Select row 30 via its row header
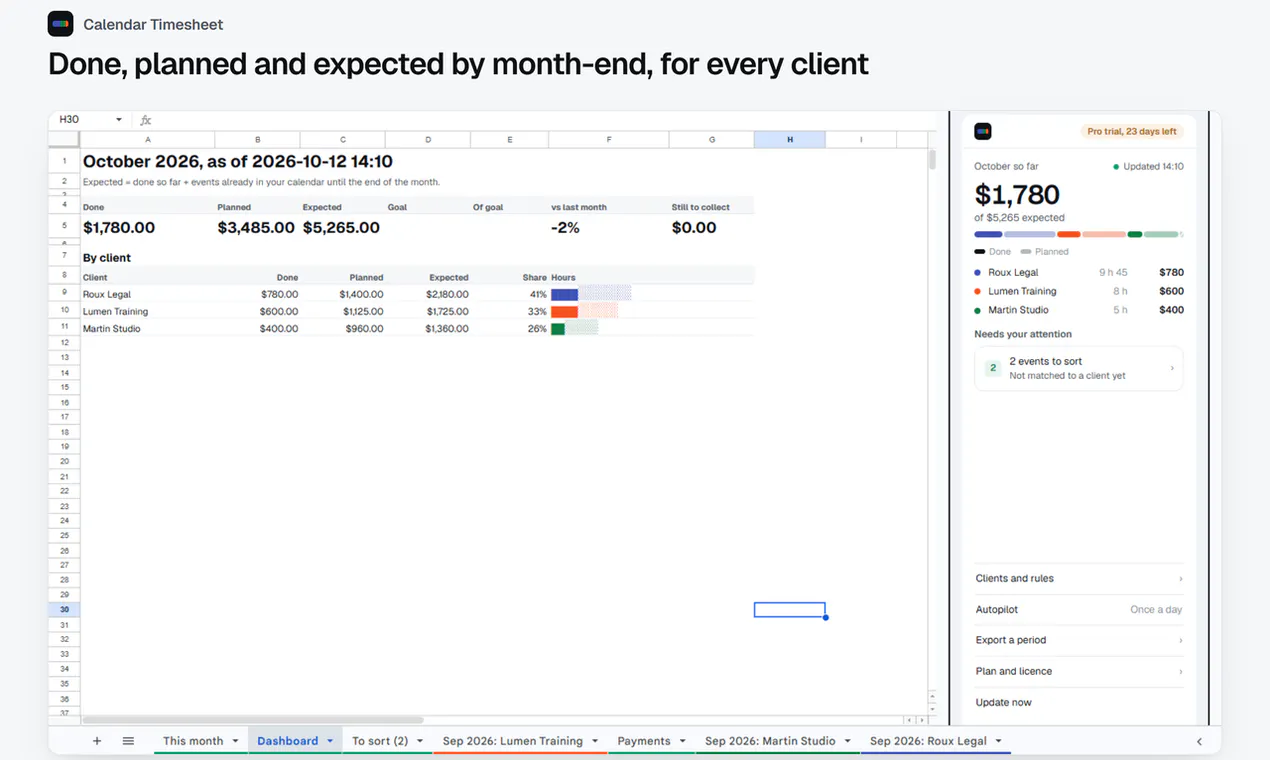1270x760 pixels. (64, 609)
